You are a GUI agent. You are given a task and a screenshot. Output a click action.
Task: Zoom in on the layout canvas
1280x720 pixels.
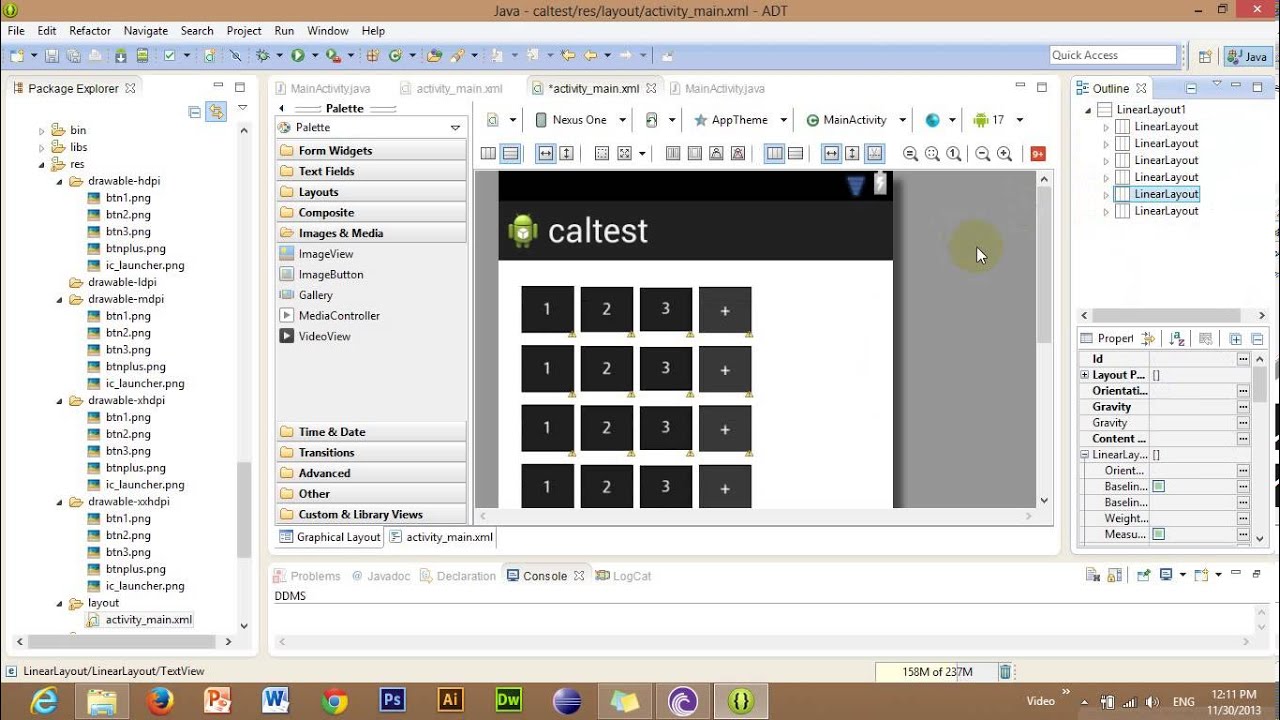1004,153
